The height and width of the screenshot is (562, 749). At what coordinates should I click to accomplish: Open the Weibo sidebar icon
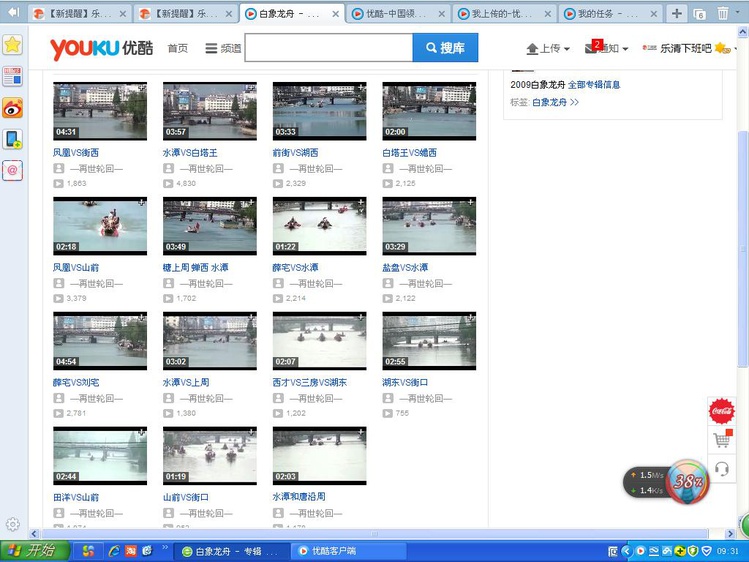click(12, 108)
